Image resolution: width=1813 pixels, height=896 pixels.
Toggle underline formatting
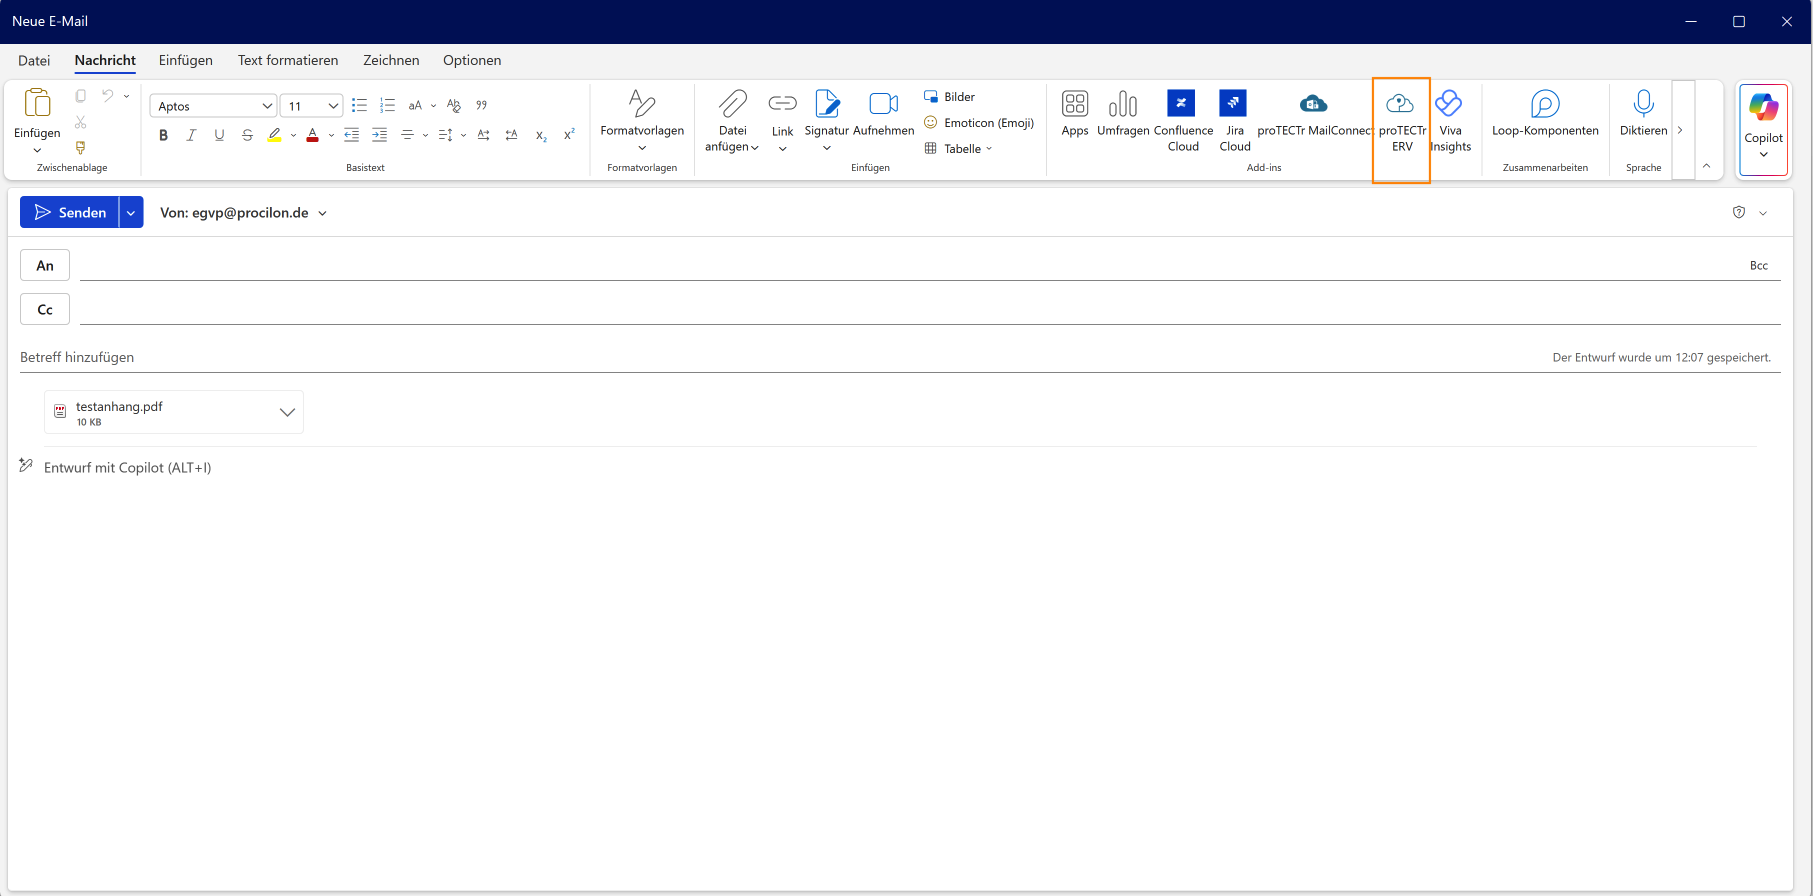click(219, 135)
